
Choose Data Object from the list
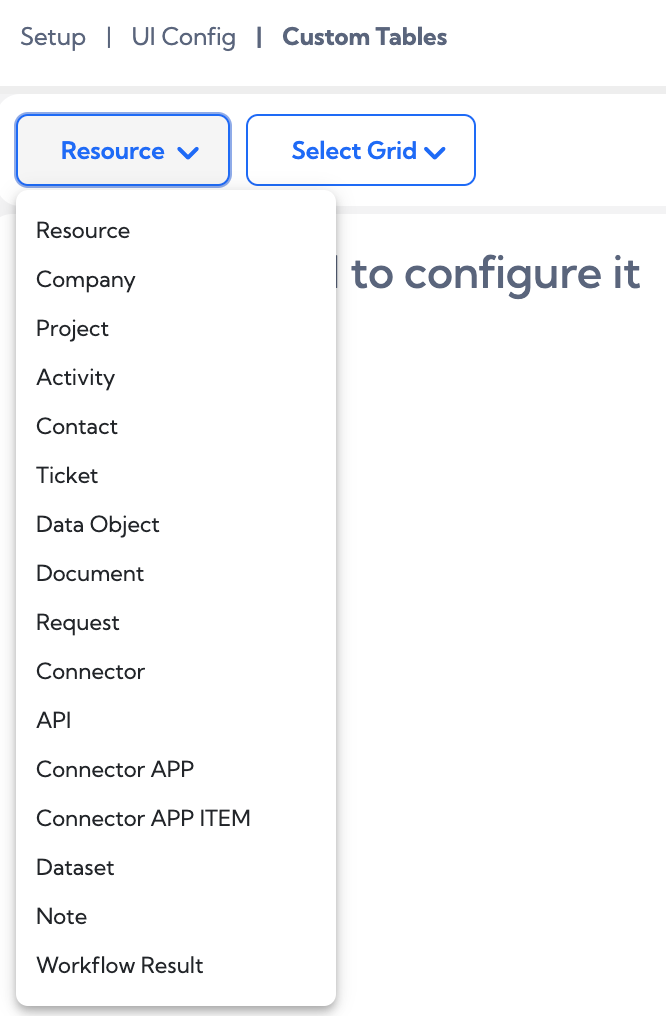tap(97, 524)
